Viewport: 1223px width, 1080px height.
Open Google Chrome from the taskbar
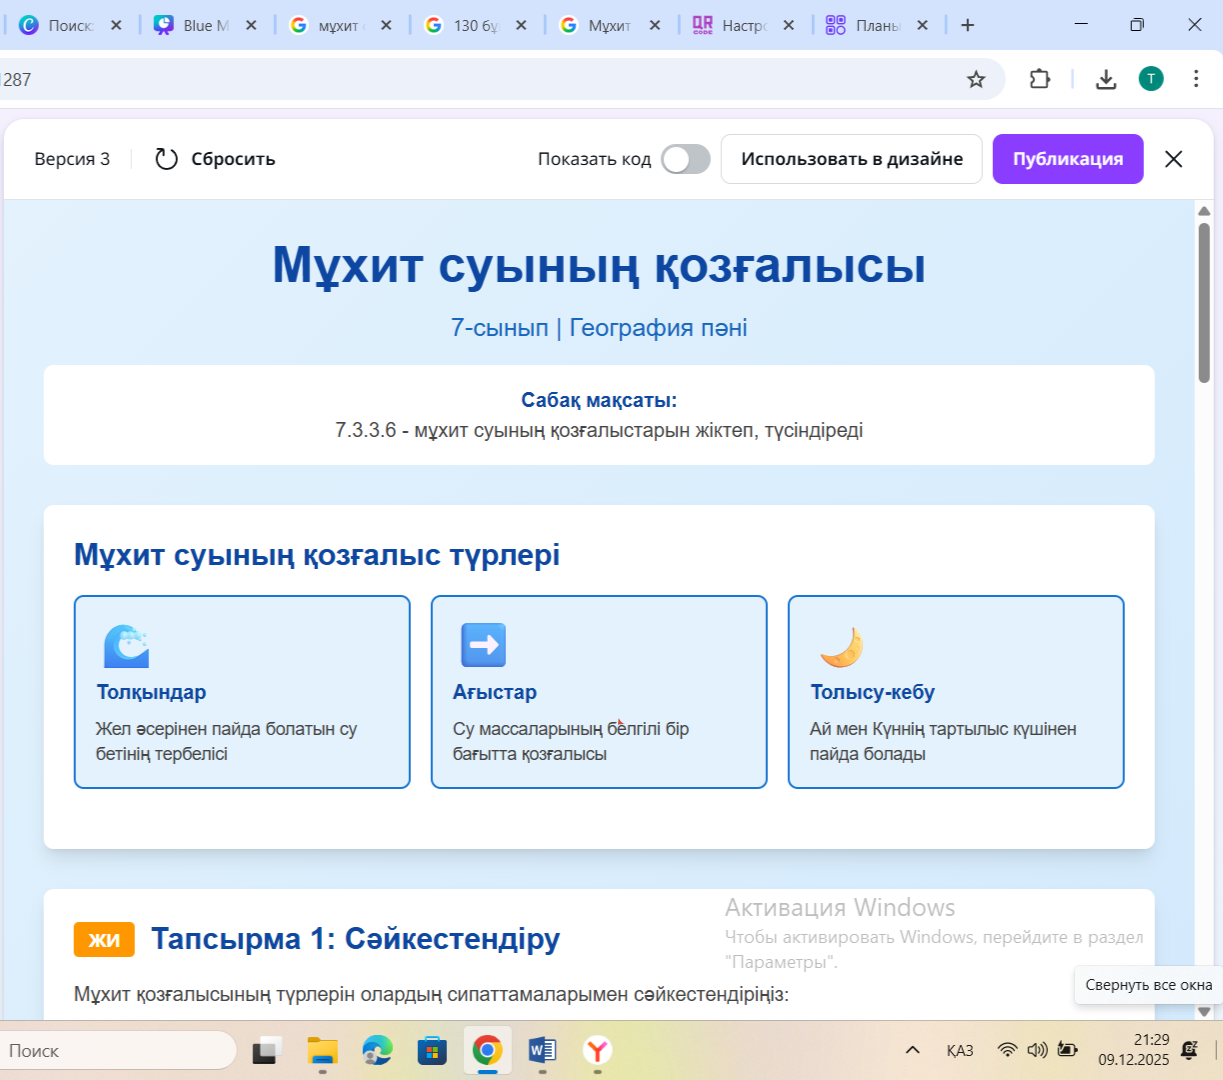[x=487, y=1051]
